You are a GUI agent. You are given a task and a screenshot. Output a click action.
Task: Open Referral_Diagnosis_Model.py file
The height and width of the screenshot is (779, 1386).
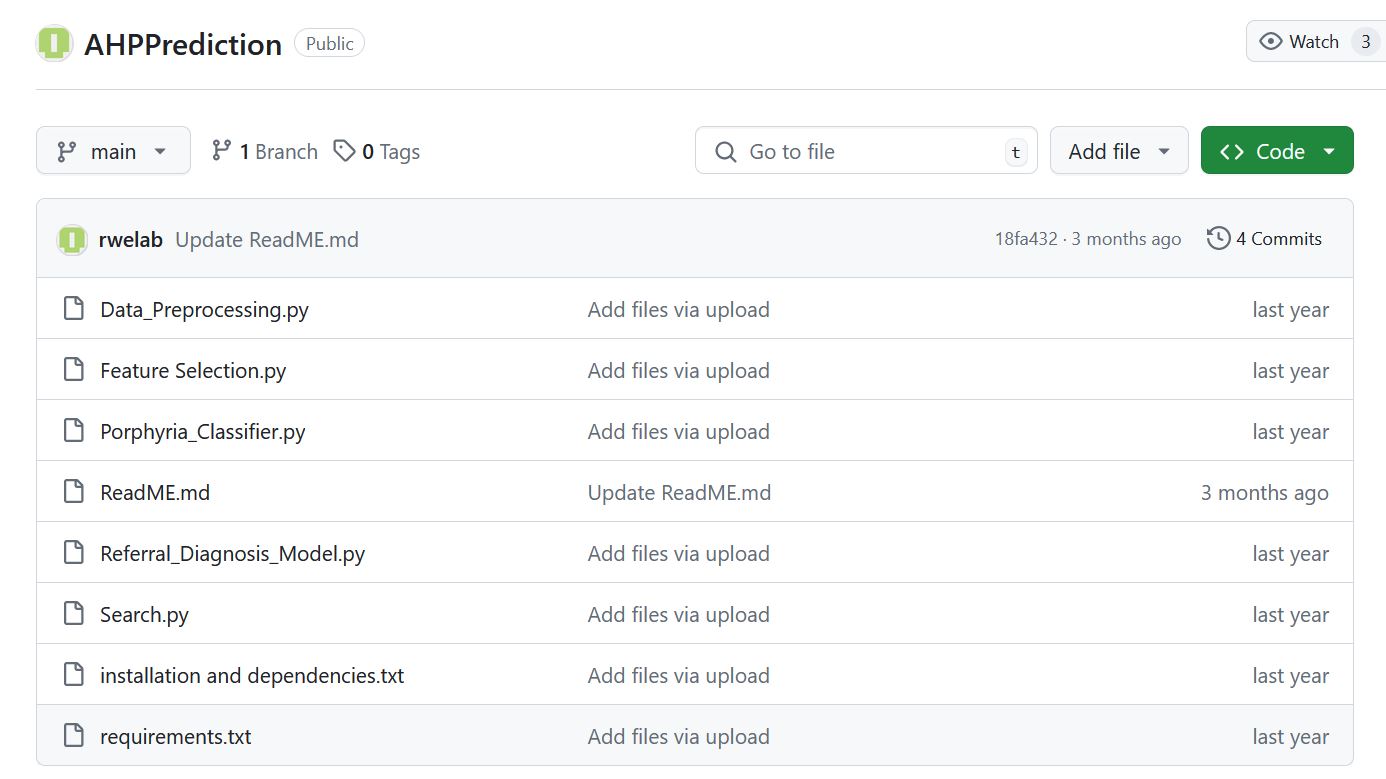(x=232, y=554)
